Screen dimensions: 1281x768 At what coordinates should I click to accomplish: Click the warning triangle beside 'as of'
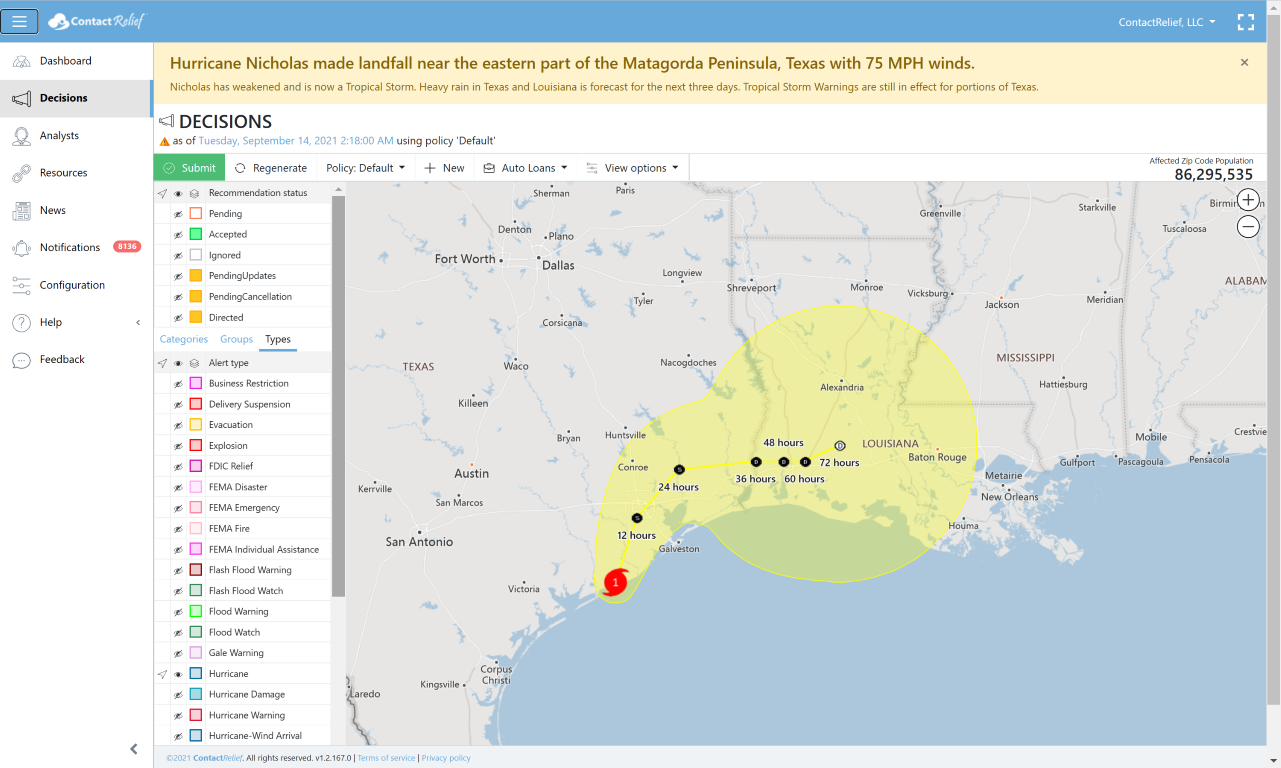pos(164,141)
